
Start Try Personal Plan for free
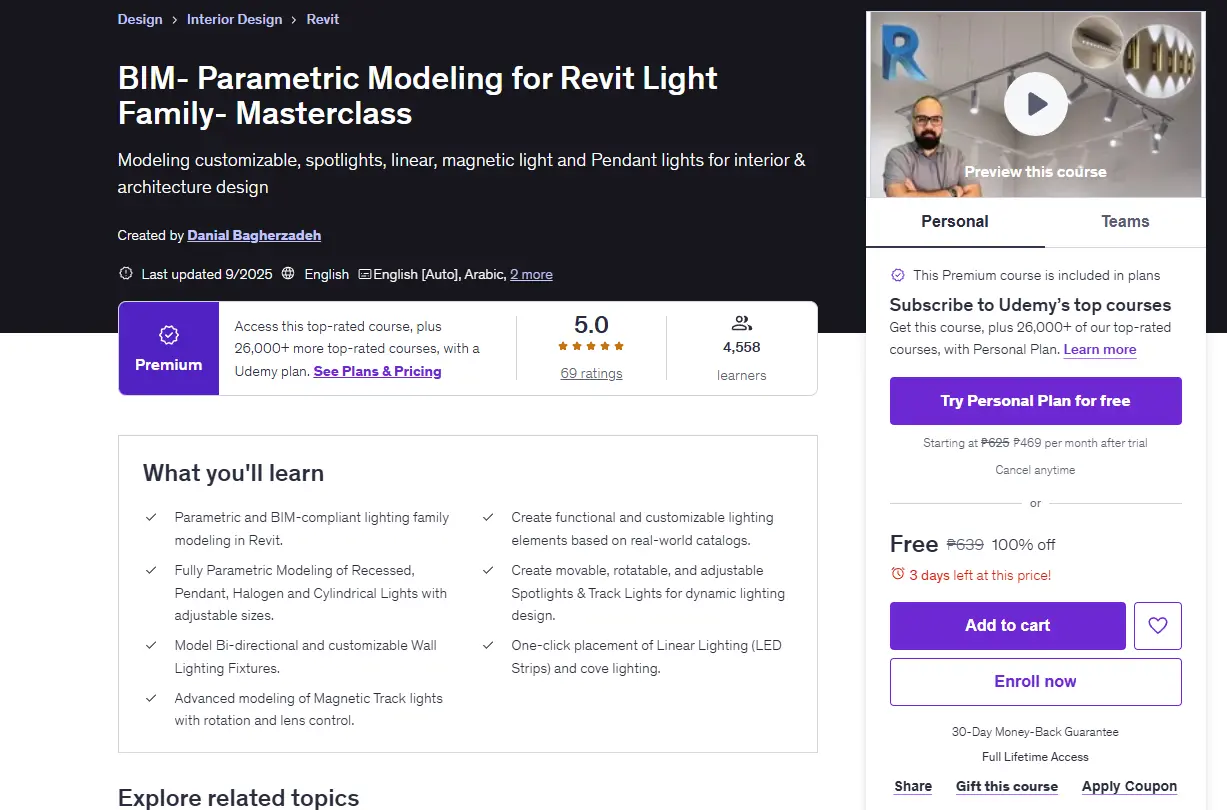pyautogui.click(x=1036, y=401)
